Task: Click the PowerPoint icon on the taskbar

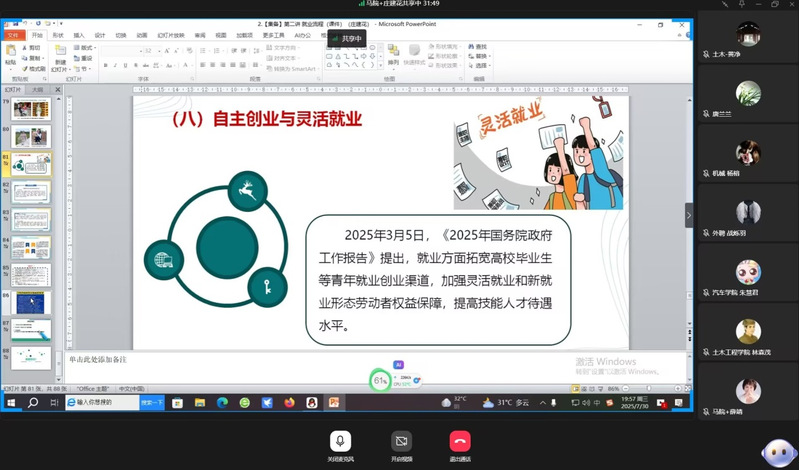Action: click(x=334, y=402)
